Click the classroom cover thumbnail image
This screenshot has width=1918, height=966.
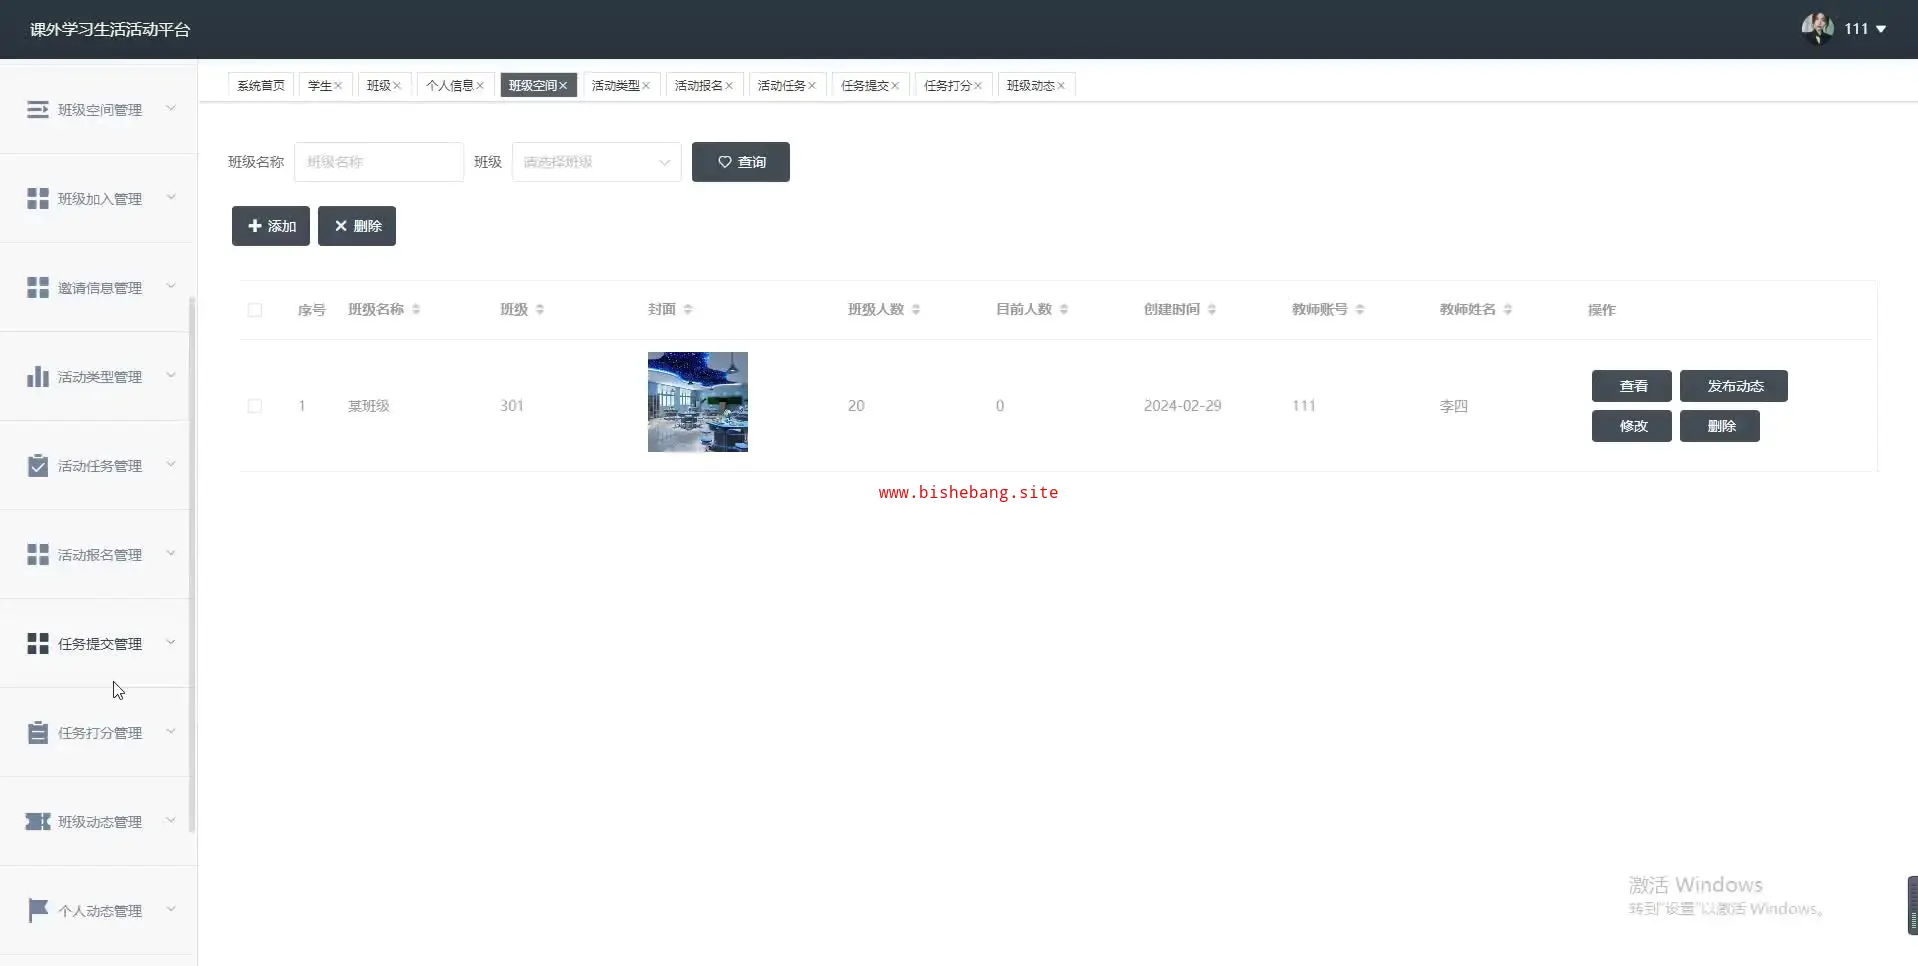[x=697, y=402]
